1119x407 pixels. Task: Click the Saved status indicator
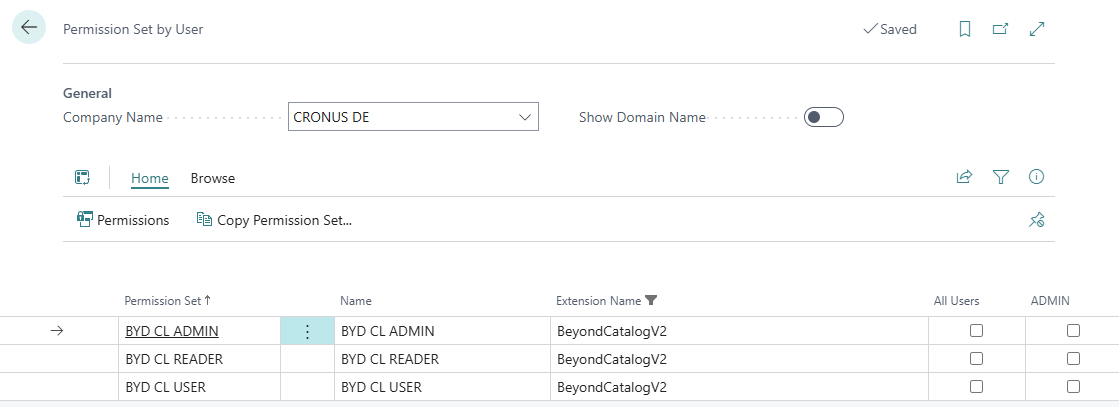point(890,29)
